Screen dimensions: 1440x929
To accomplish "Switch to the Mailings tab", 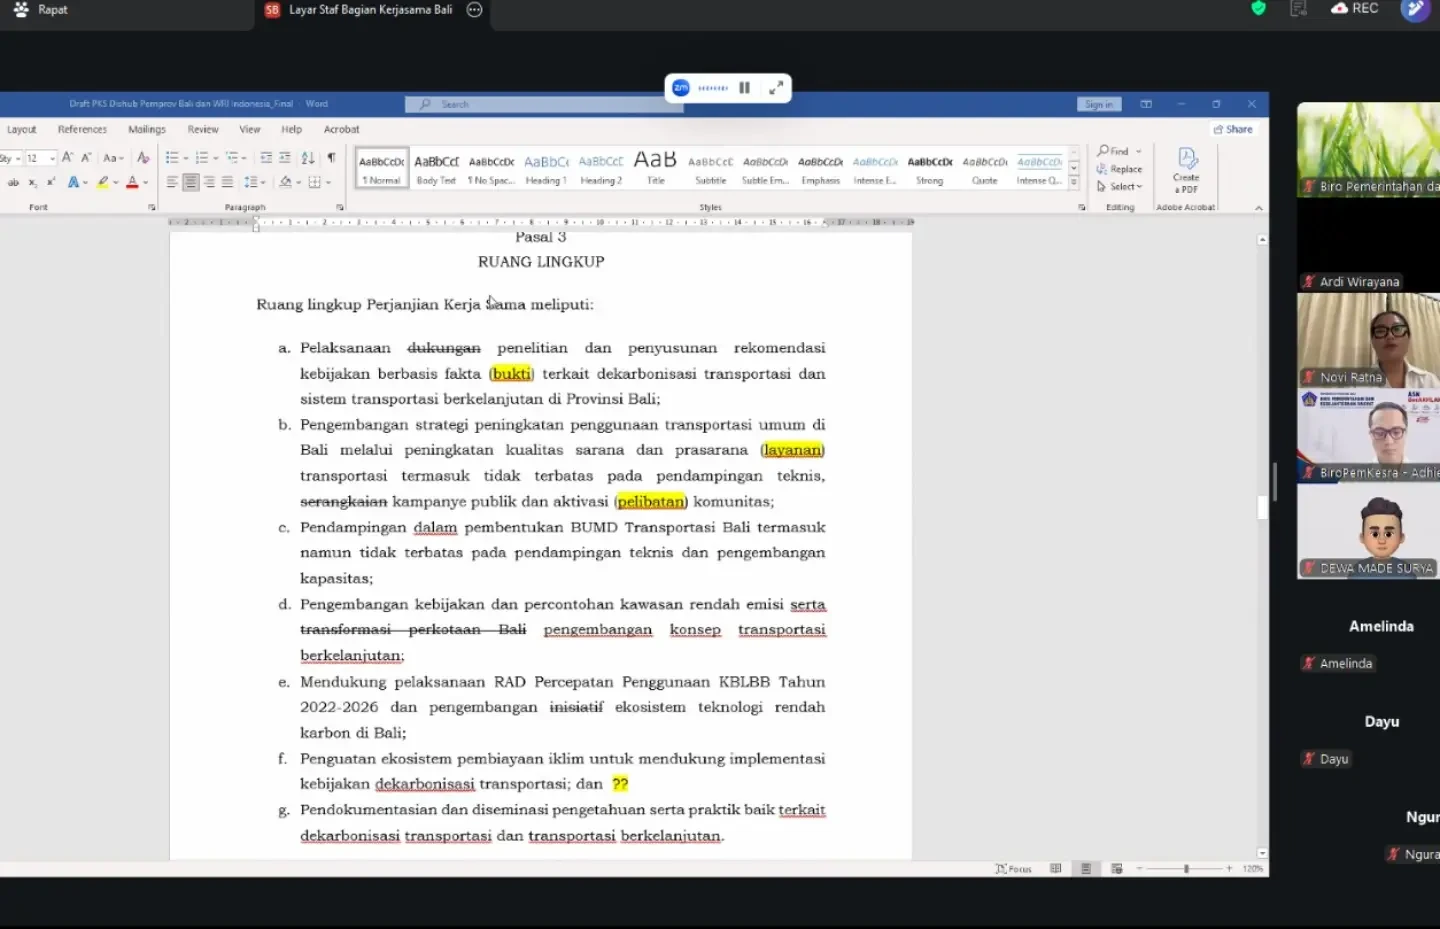I will pyautogui.click(x=147, y=129).
